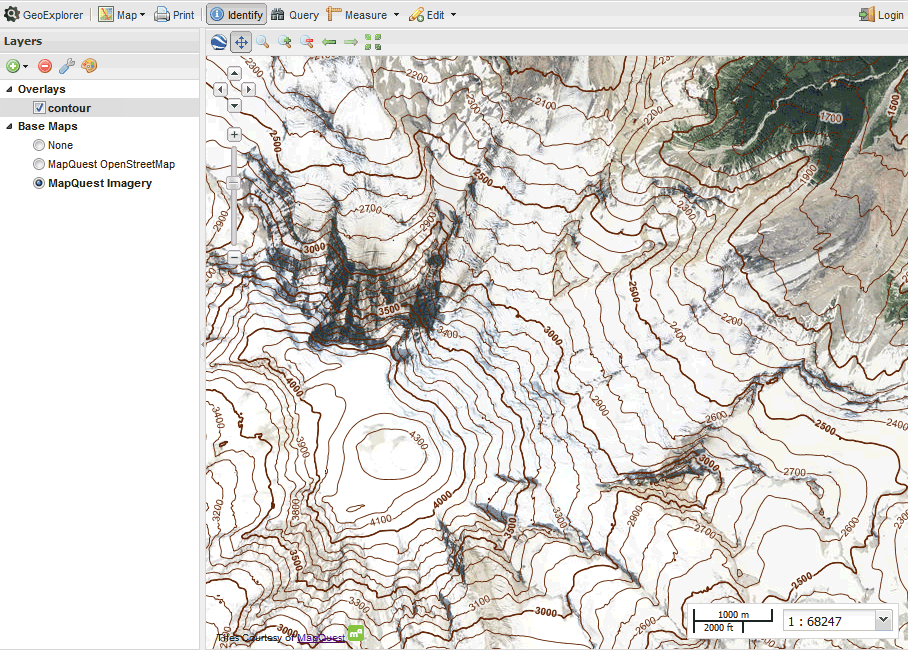Open the Google Earth 3D viewer icon

click(x=218, y=42)
